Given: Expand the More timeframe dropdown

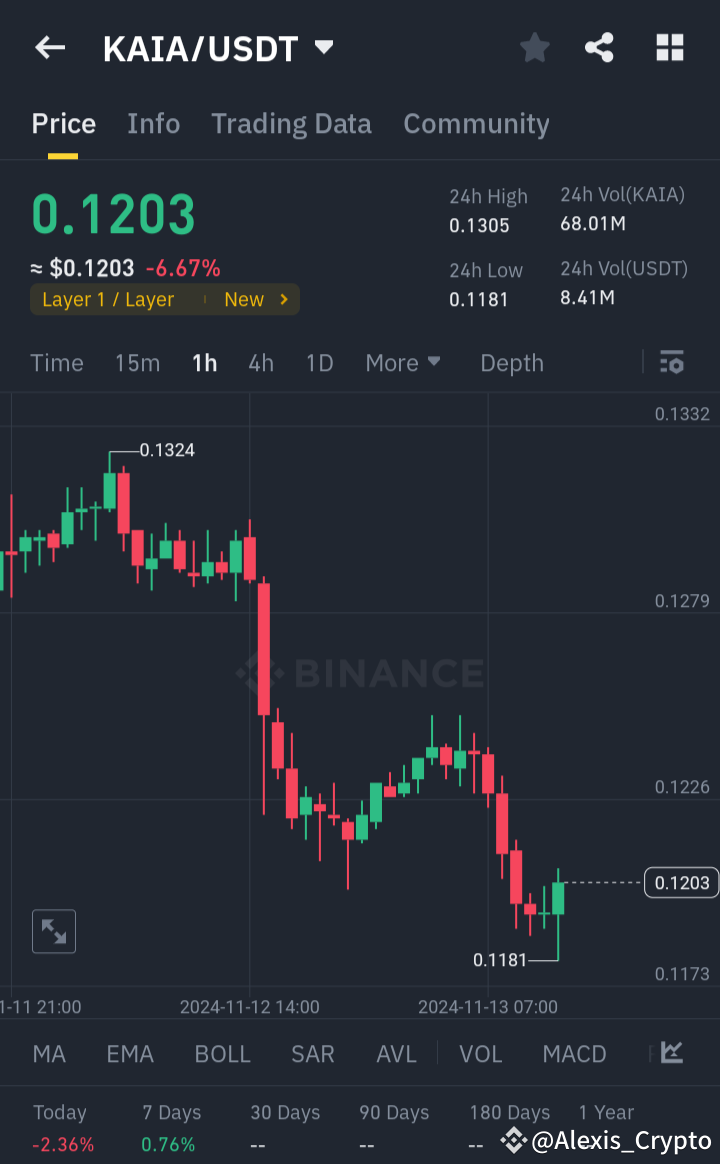Looking at the screenshot, I should pos(403,363).
